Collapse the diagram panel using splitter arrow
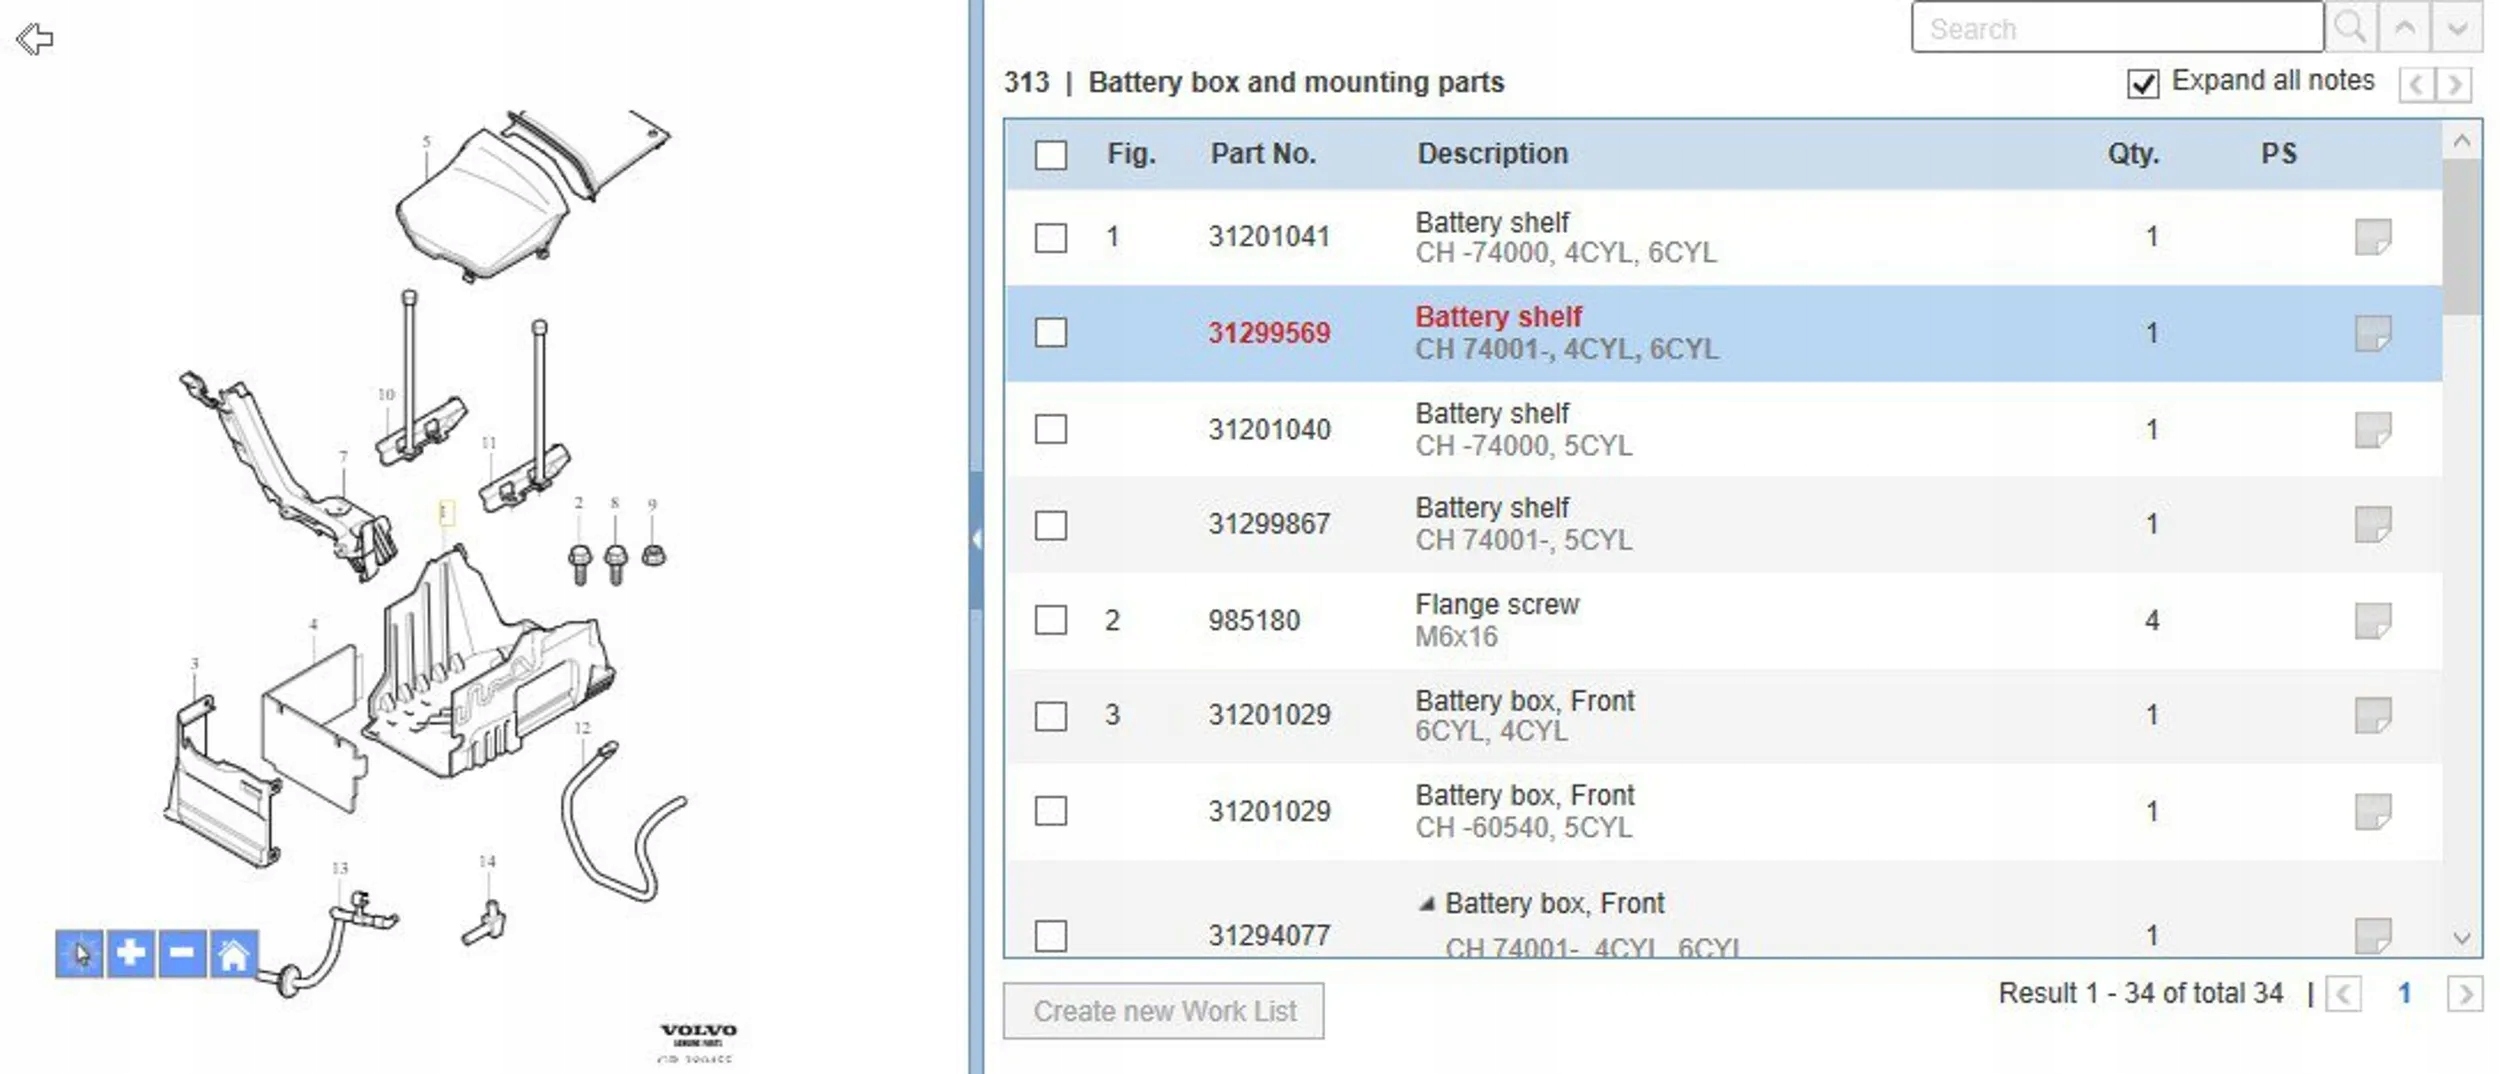The width and height of the screenshot is (2500, 1074). (976, 540)
